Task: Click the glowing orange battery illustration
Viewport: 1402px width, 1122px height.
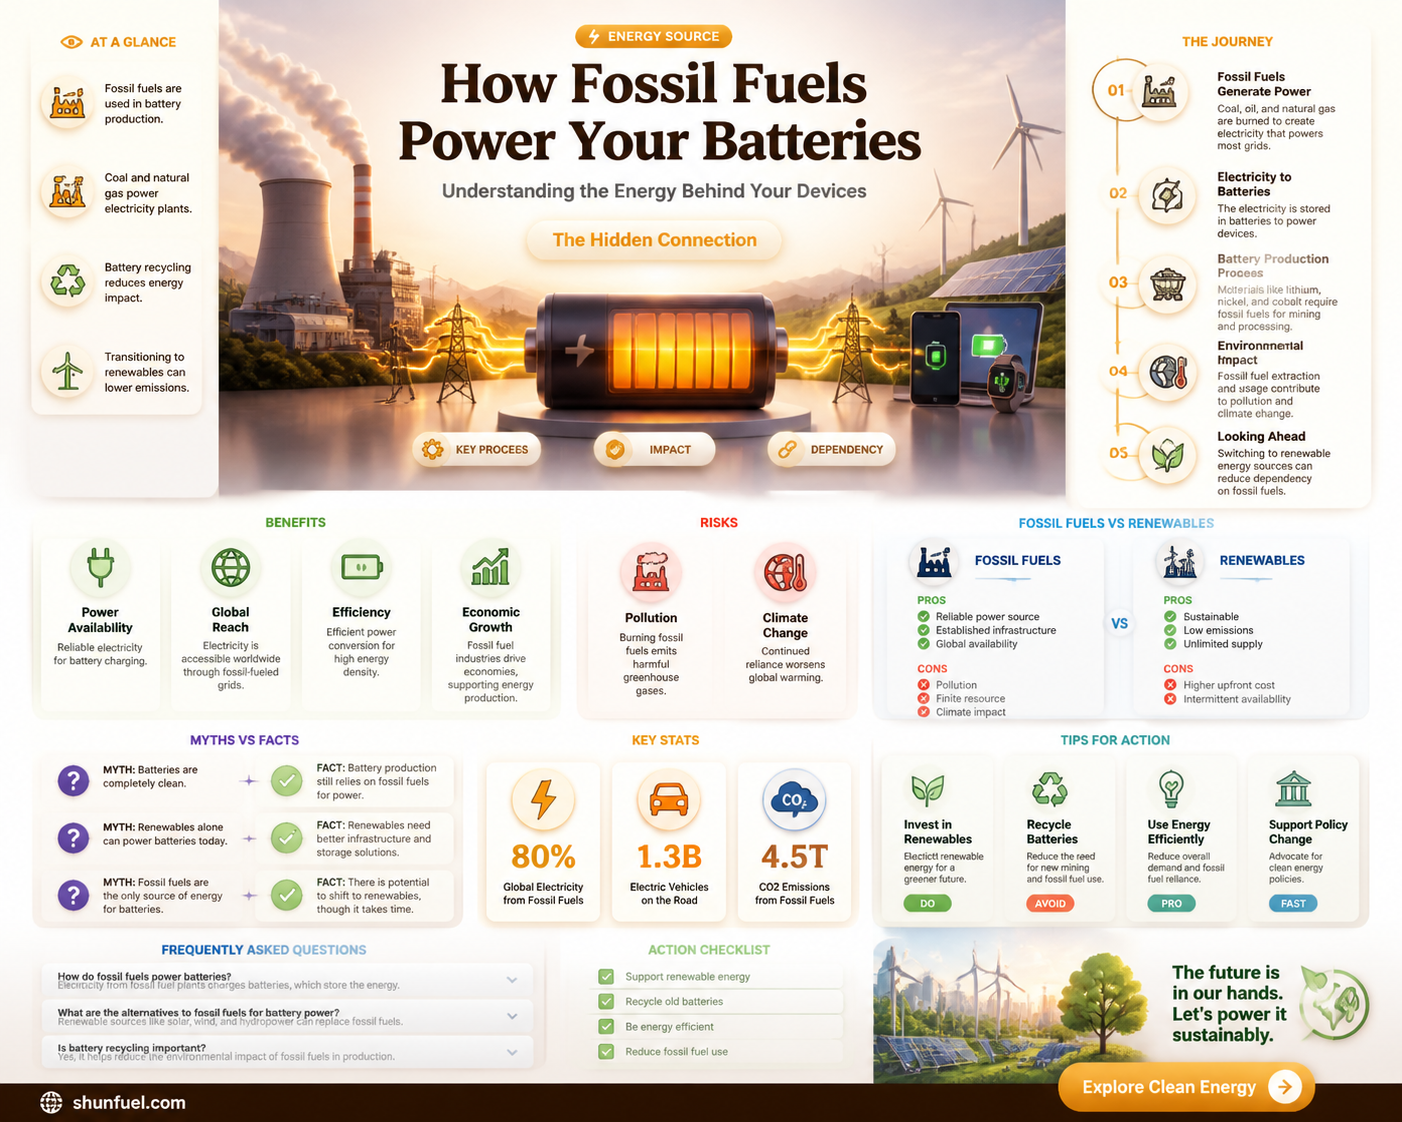Action: click(656, 352)
